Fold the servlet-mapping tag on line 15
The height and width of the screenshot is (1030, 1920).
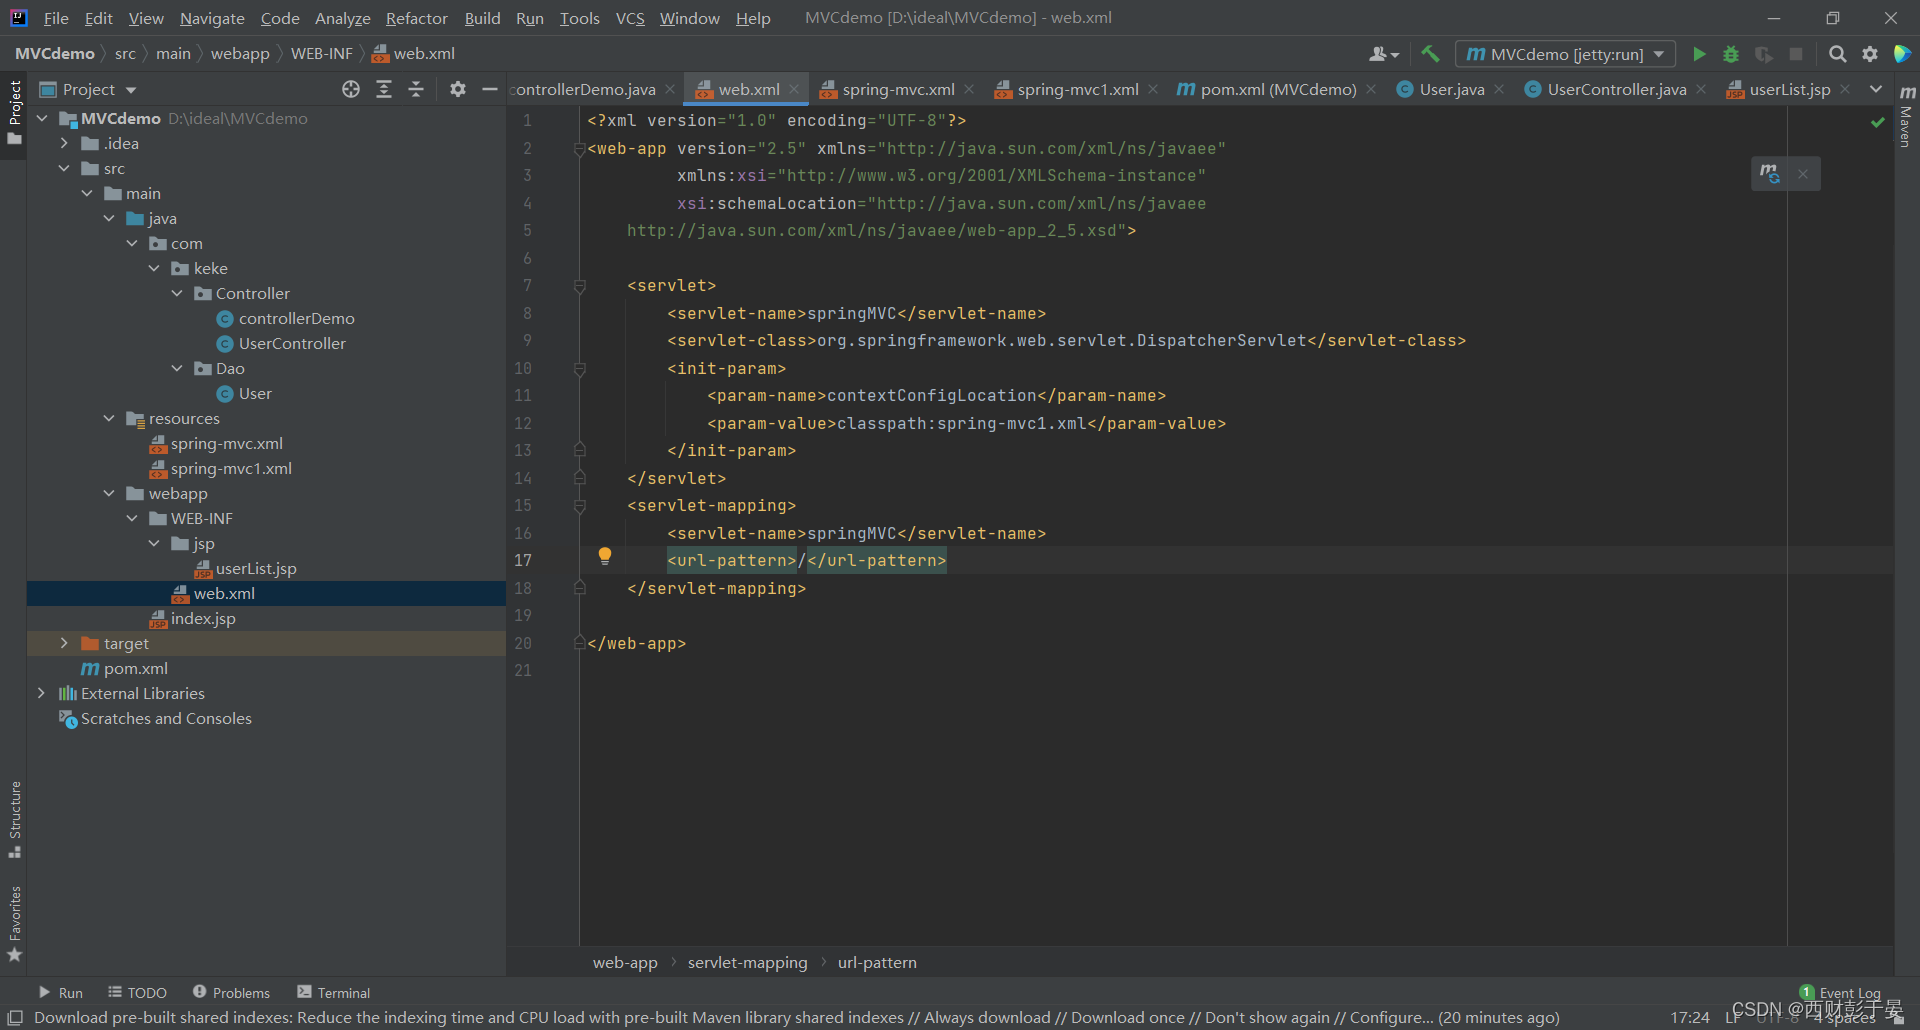(x=579, y=506)
